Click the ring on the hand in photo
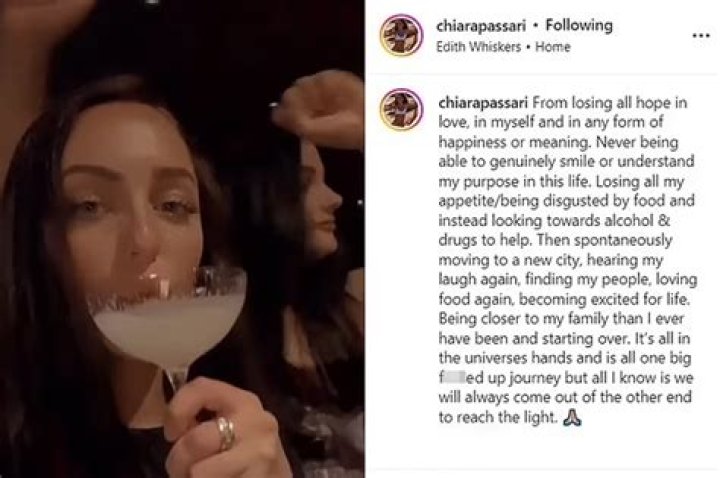Image resolution: width=720 pixels, height=478 pixels. (227, 431)
